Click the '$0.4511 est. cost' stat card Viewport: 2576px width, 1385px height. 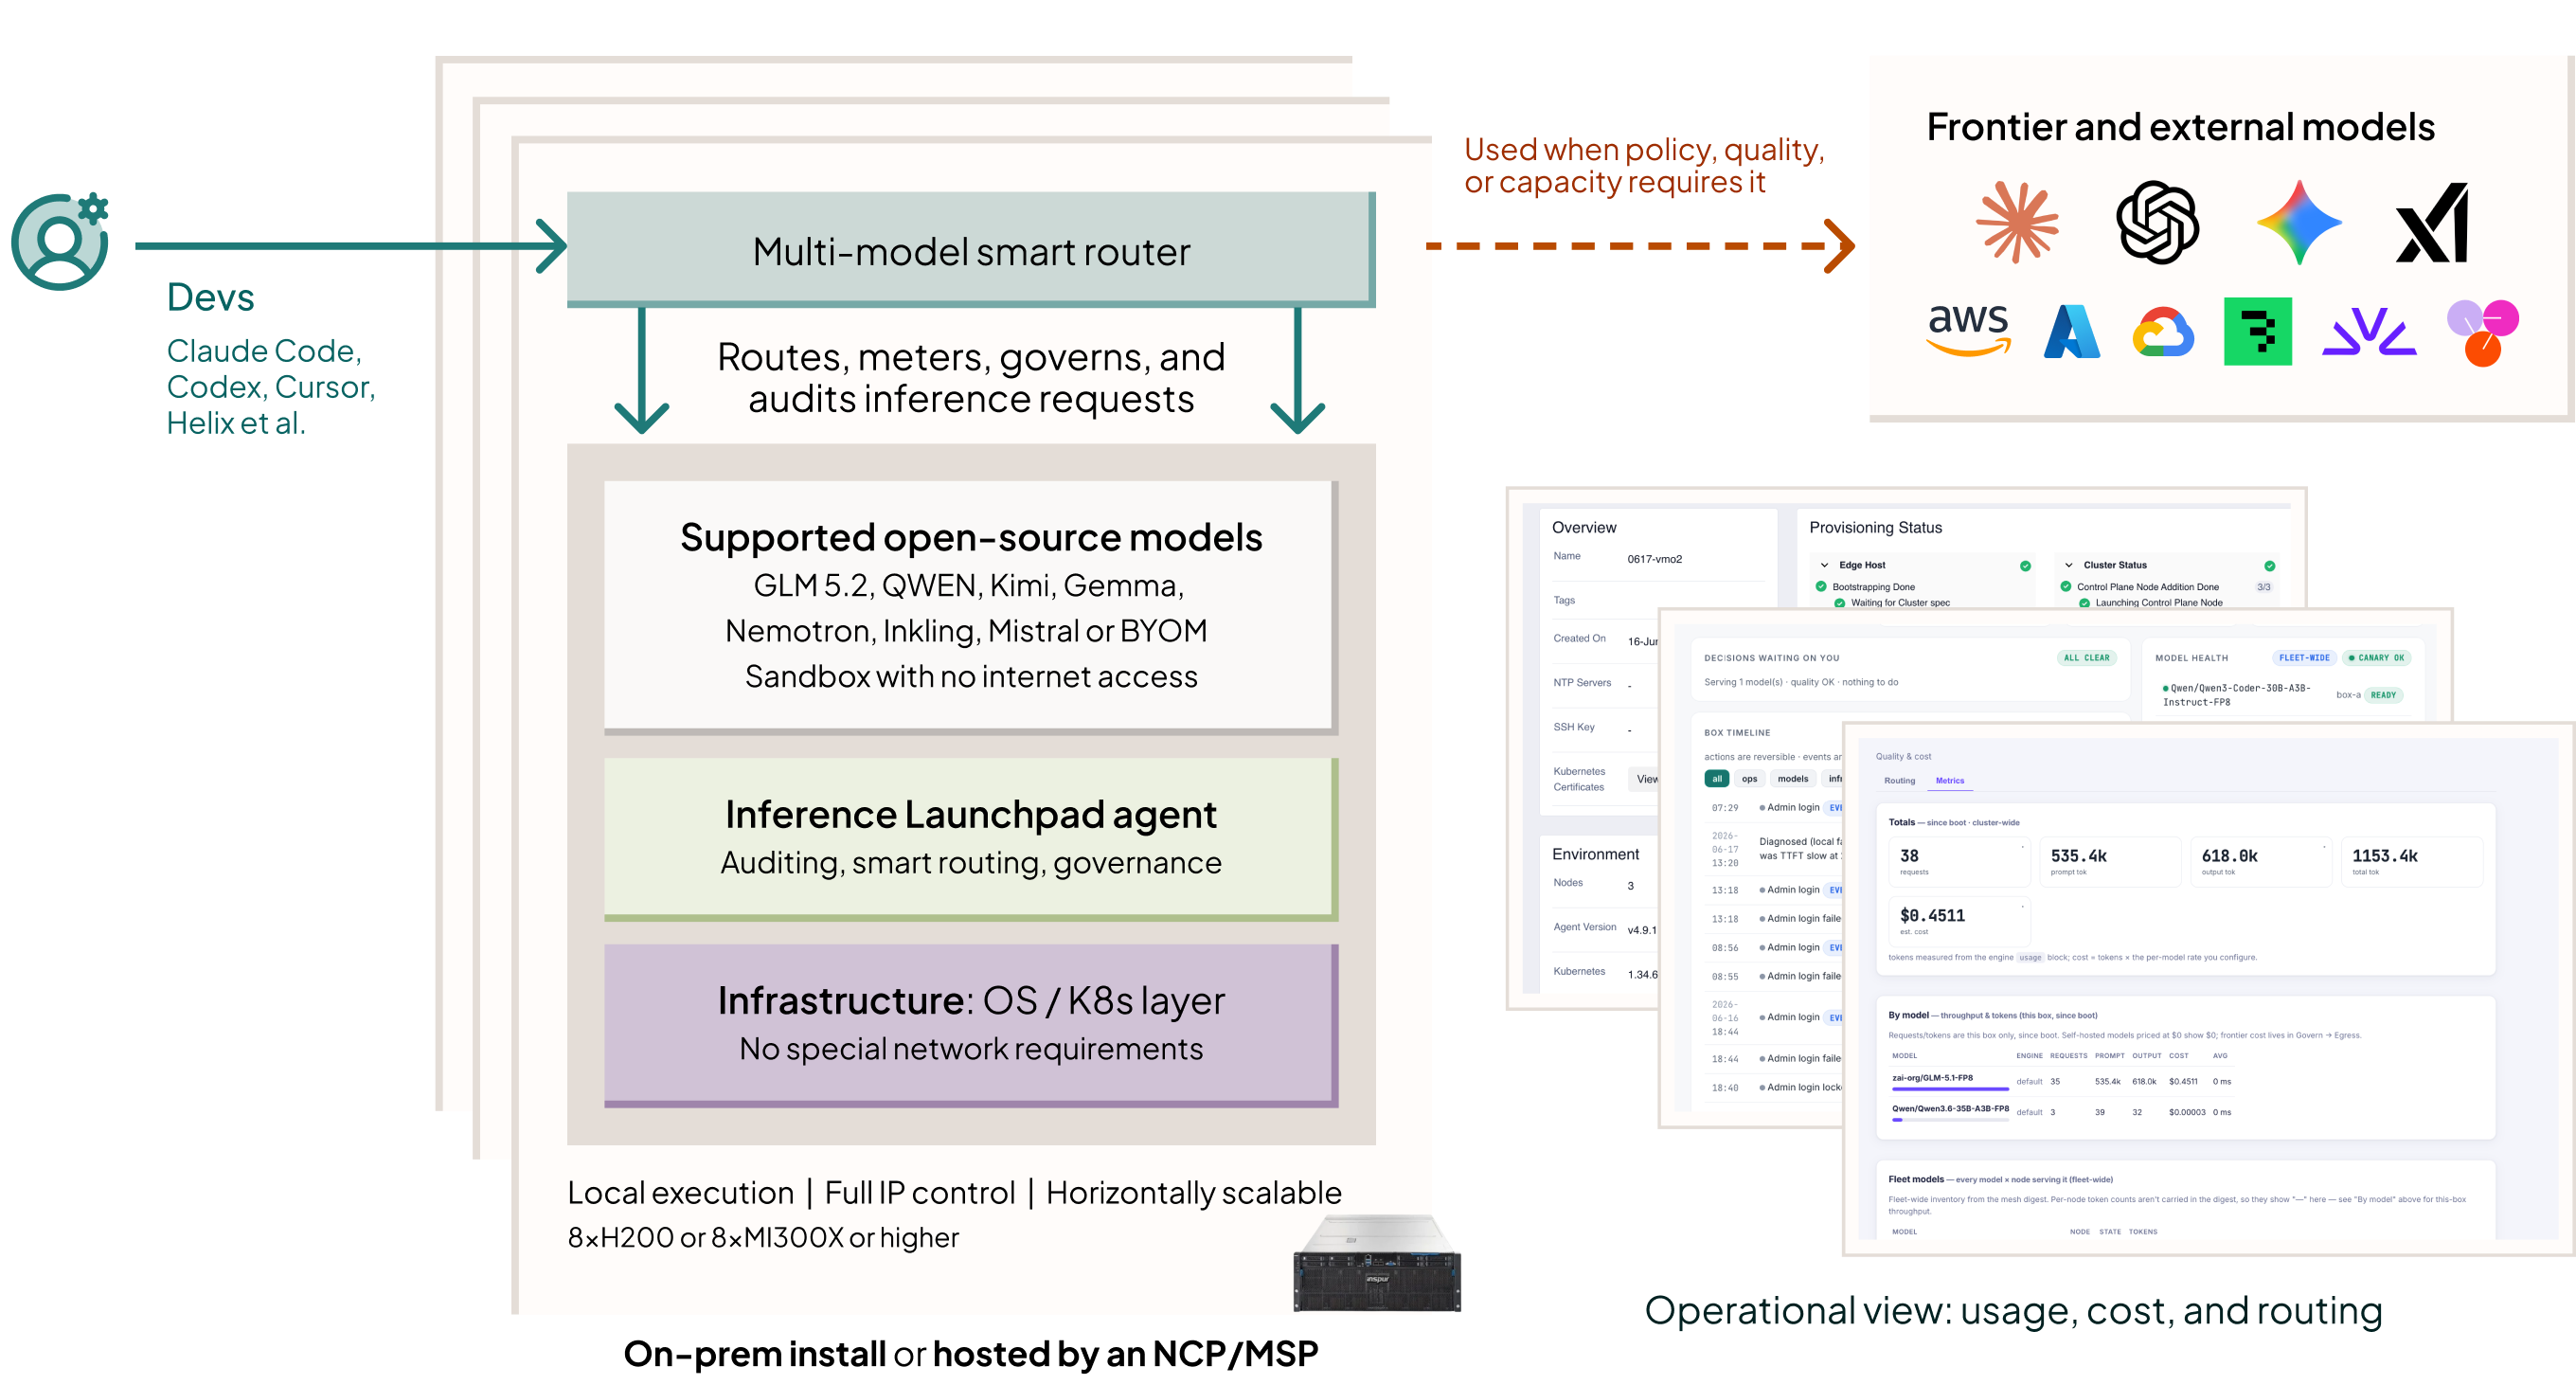click(1959, 922)
